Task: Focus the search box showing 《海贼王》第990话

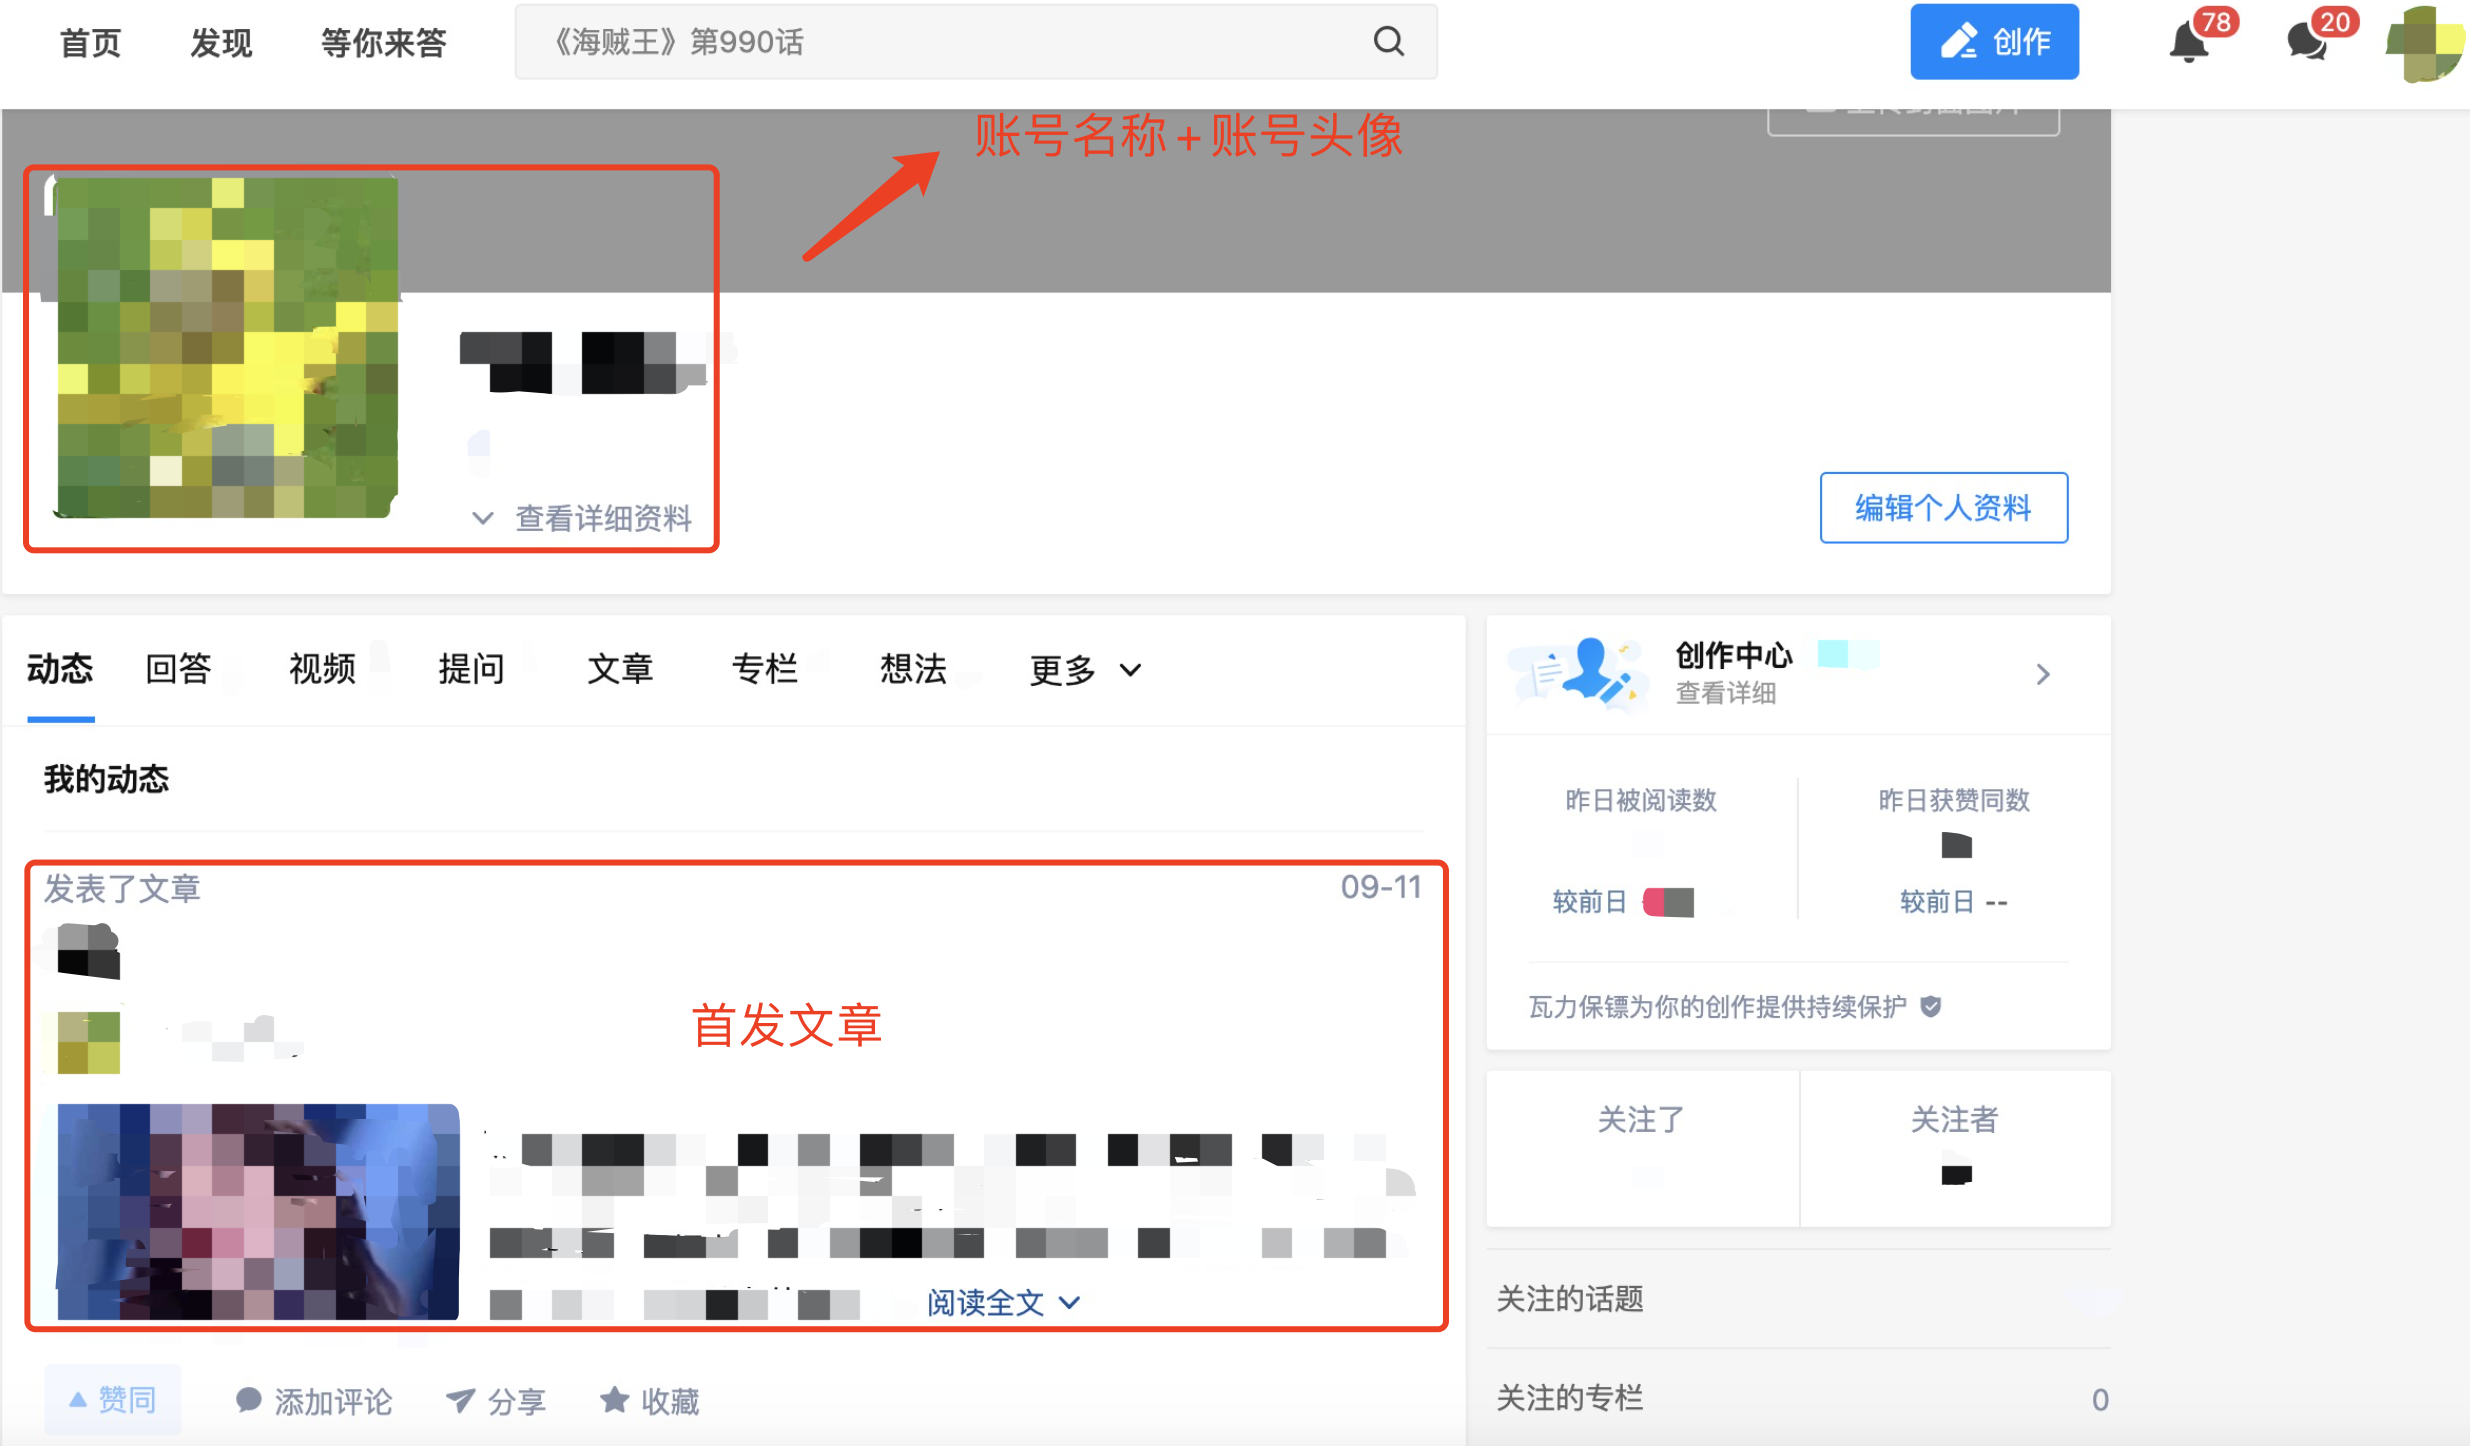Action: click(975, 41)
